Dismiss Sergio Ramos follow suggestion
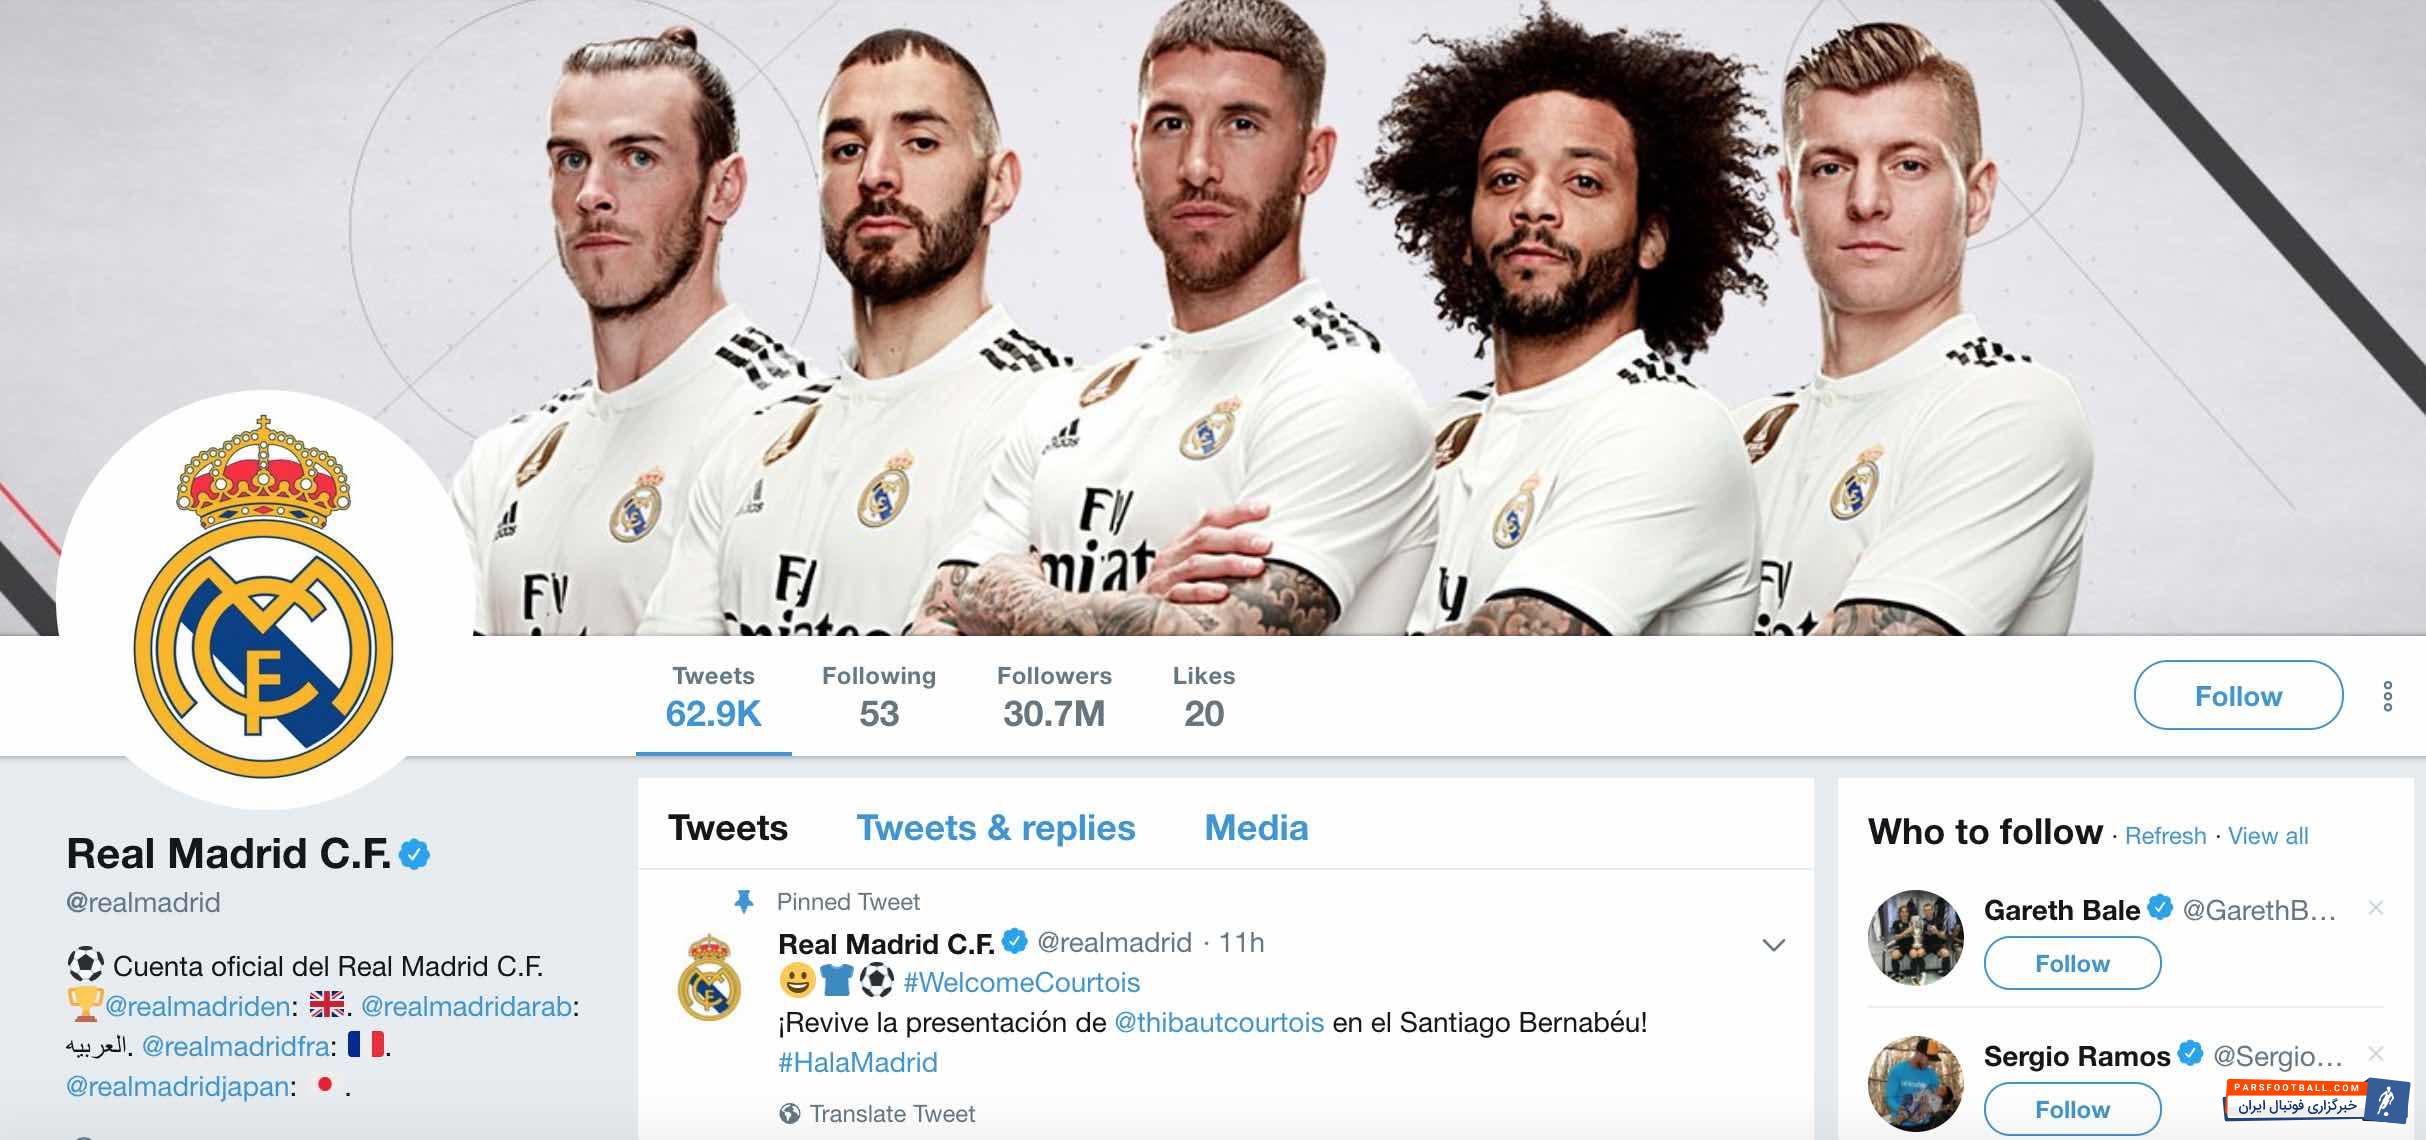This screenshot has height=1140, width=2426. coord(2376,1054)
